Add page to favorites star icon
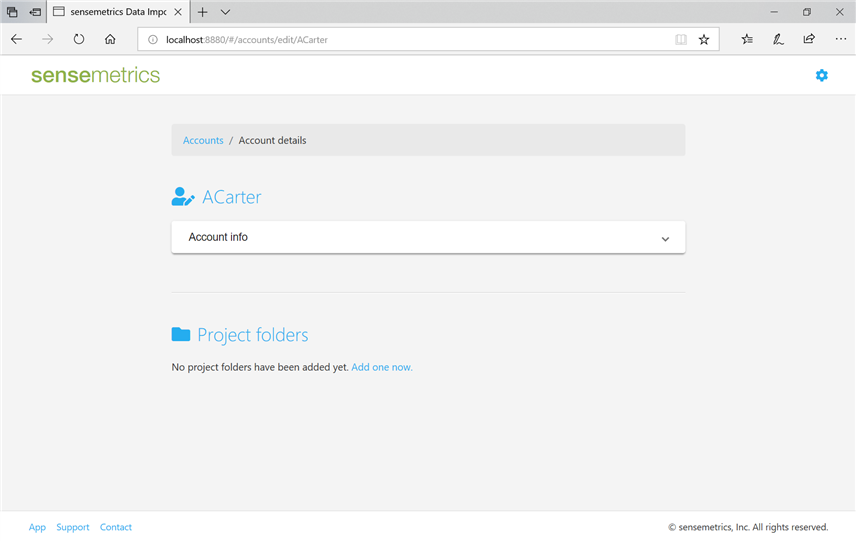 [704, 39]
